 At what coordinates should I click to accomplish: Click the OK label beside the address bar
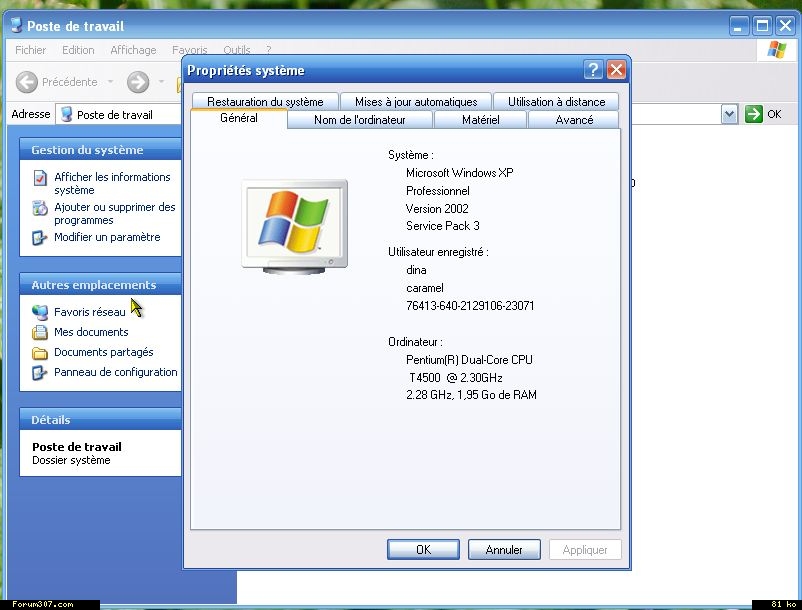(x=774, y=115)
